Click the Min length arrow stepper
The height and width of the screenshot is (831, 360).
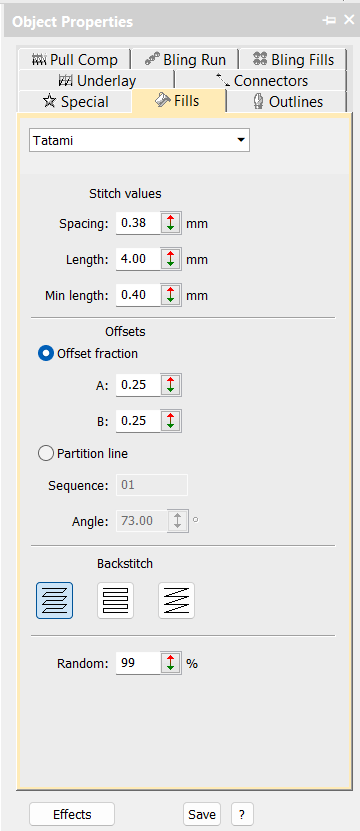[170, 295]
